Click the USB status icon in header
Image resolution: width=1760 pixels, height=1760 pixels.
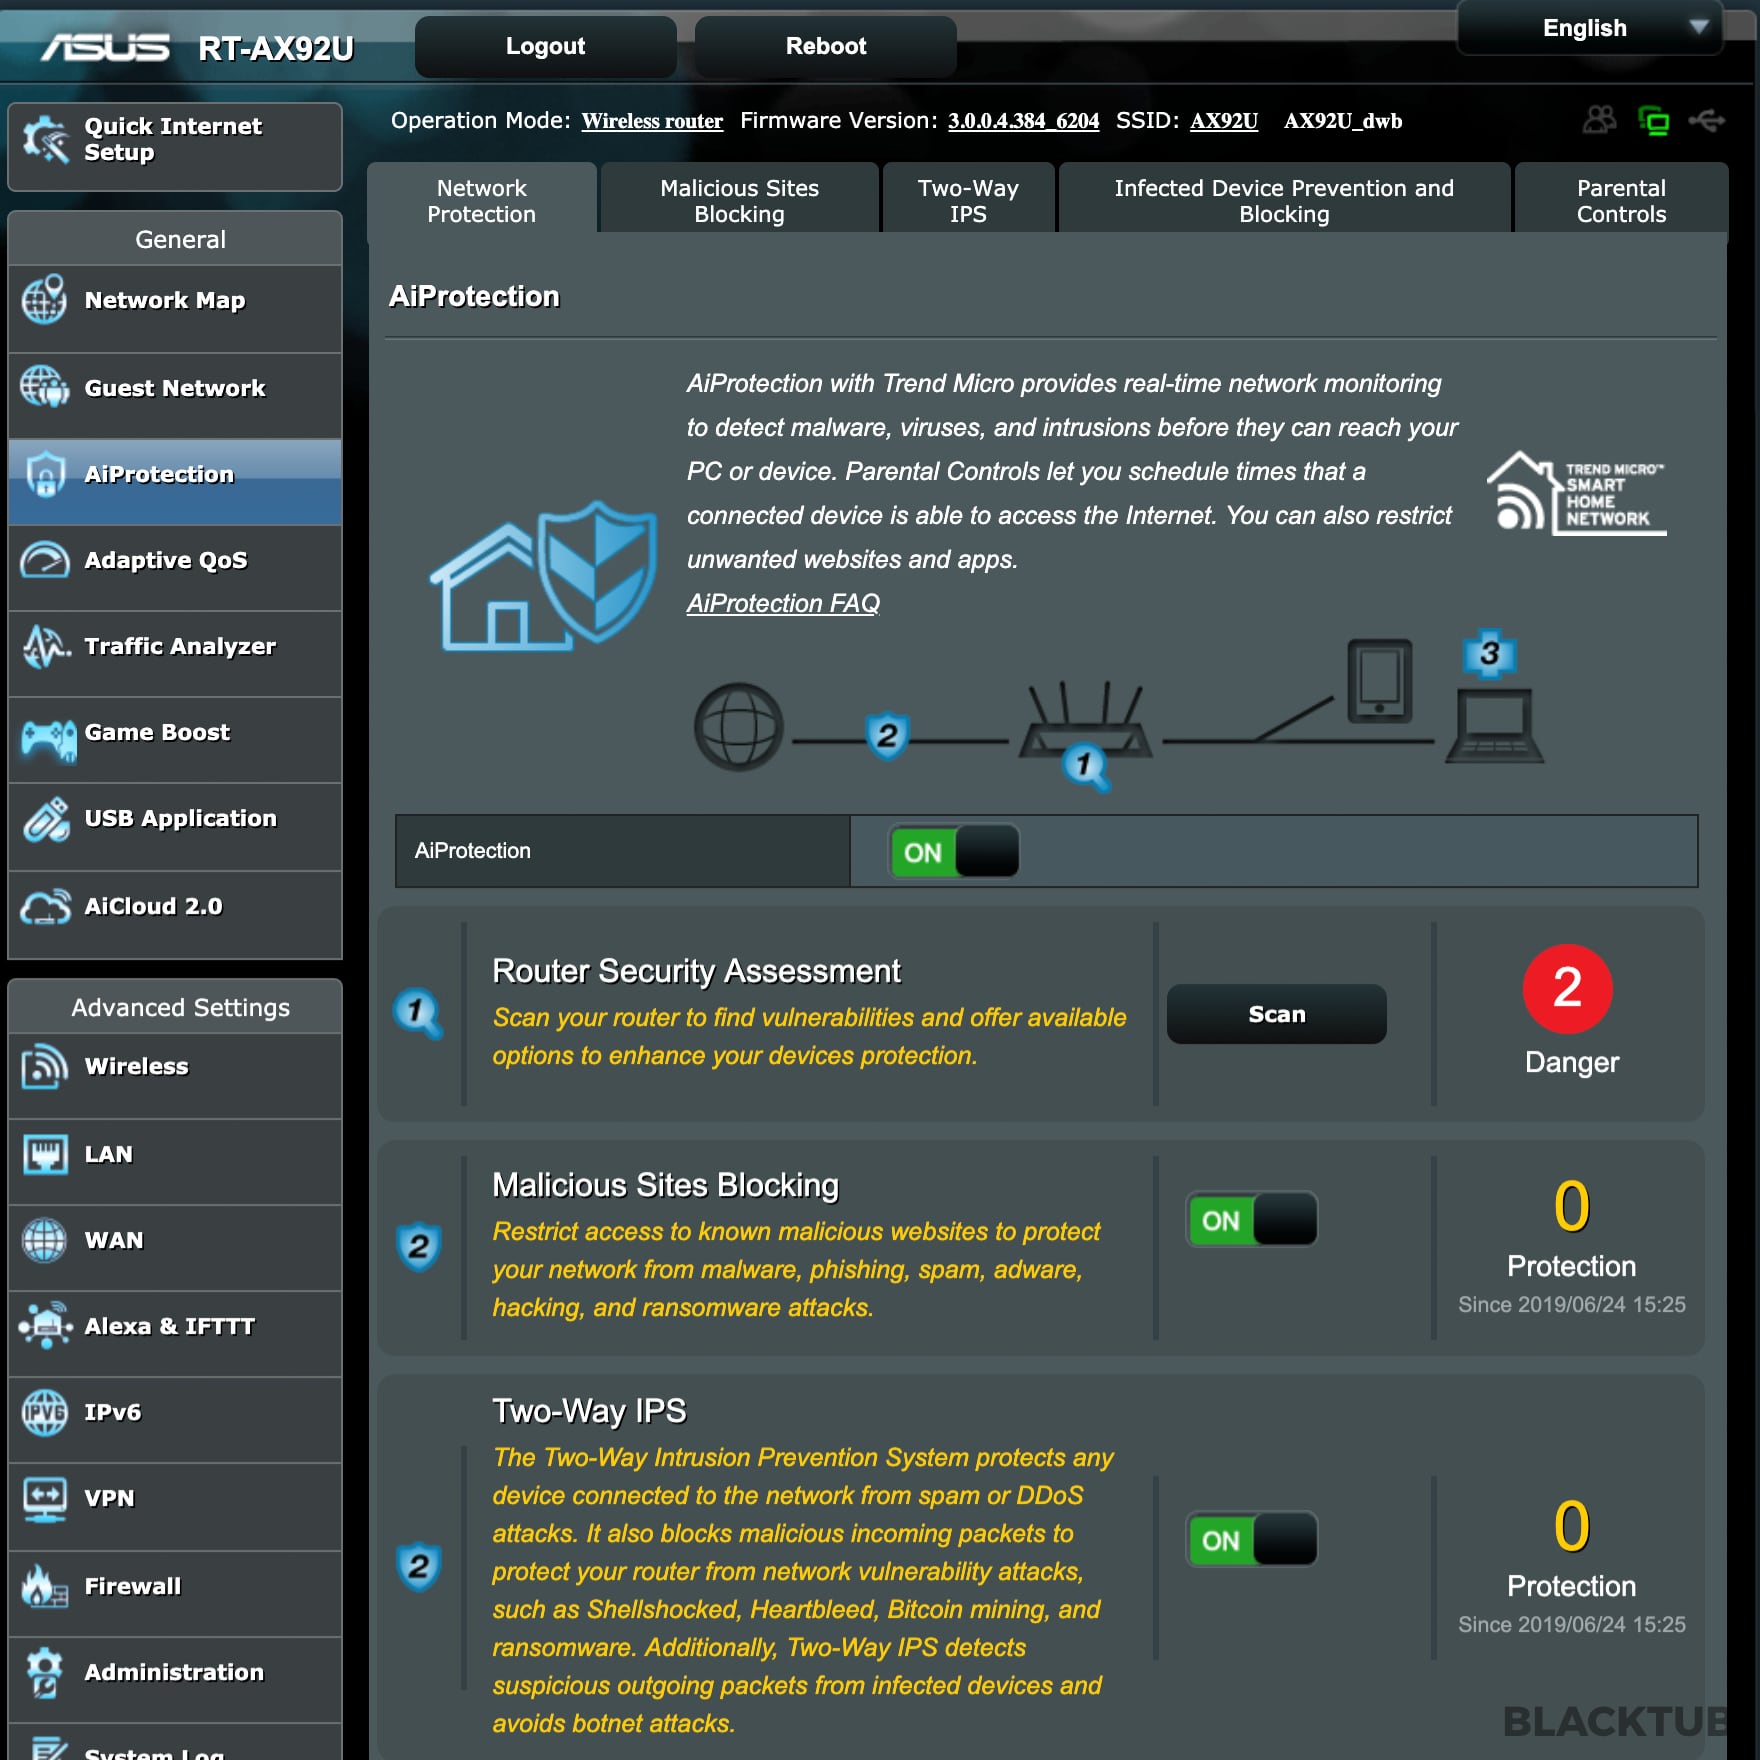[1707, 120]
